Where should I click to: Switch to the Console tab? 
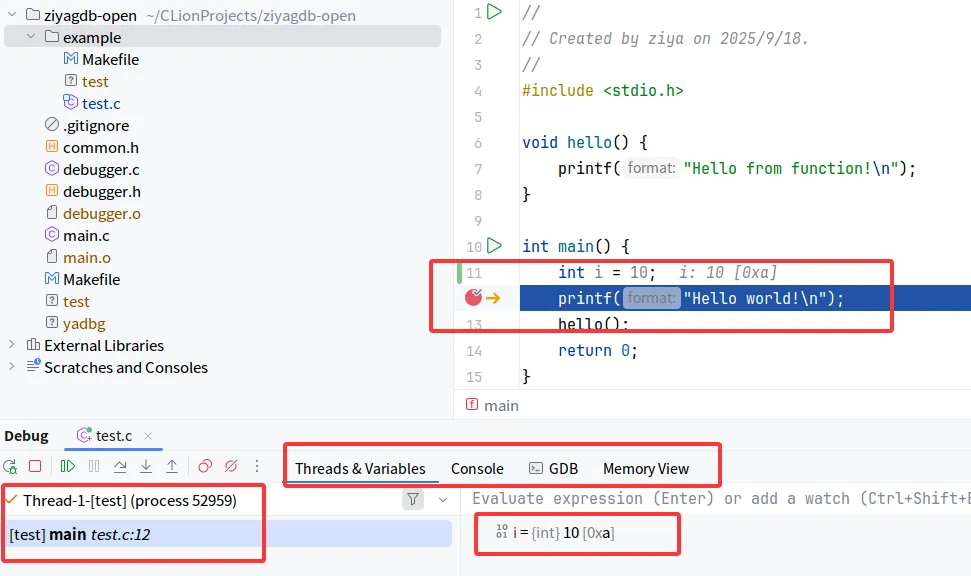click(x=477, y=469)
